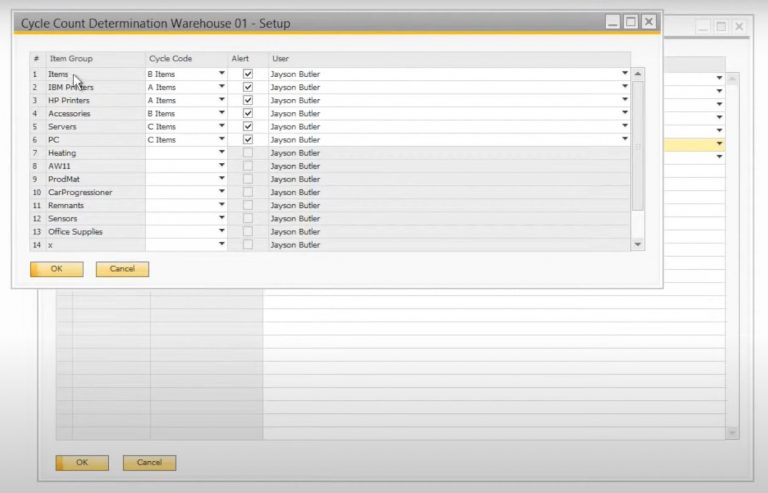Image resolution: width=768 pixels, height=493 pixels.
Task: Toggle Alert checkbox for HP Printers
Action: click(x=248, y=100)
